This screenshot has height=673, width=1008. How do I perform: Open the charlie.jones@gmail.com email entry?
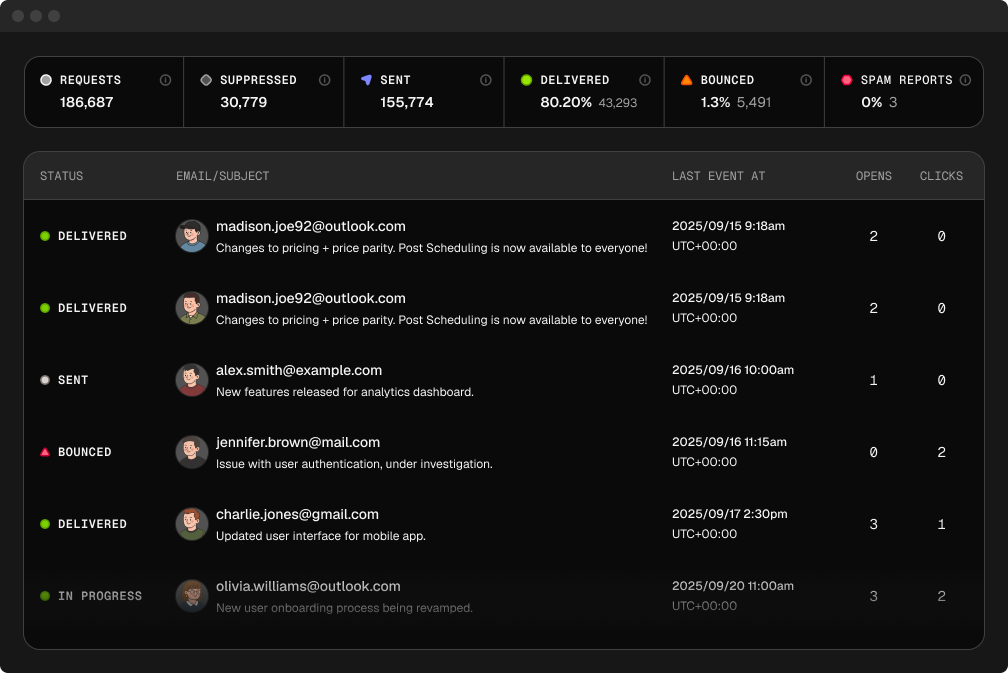pyautogui.click(x=297, y=514)
